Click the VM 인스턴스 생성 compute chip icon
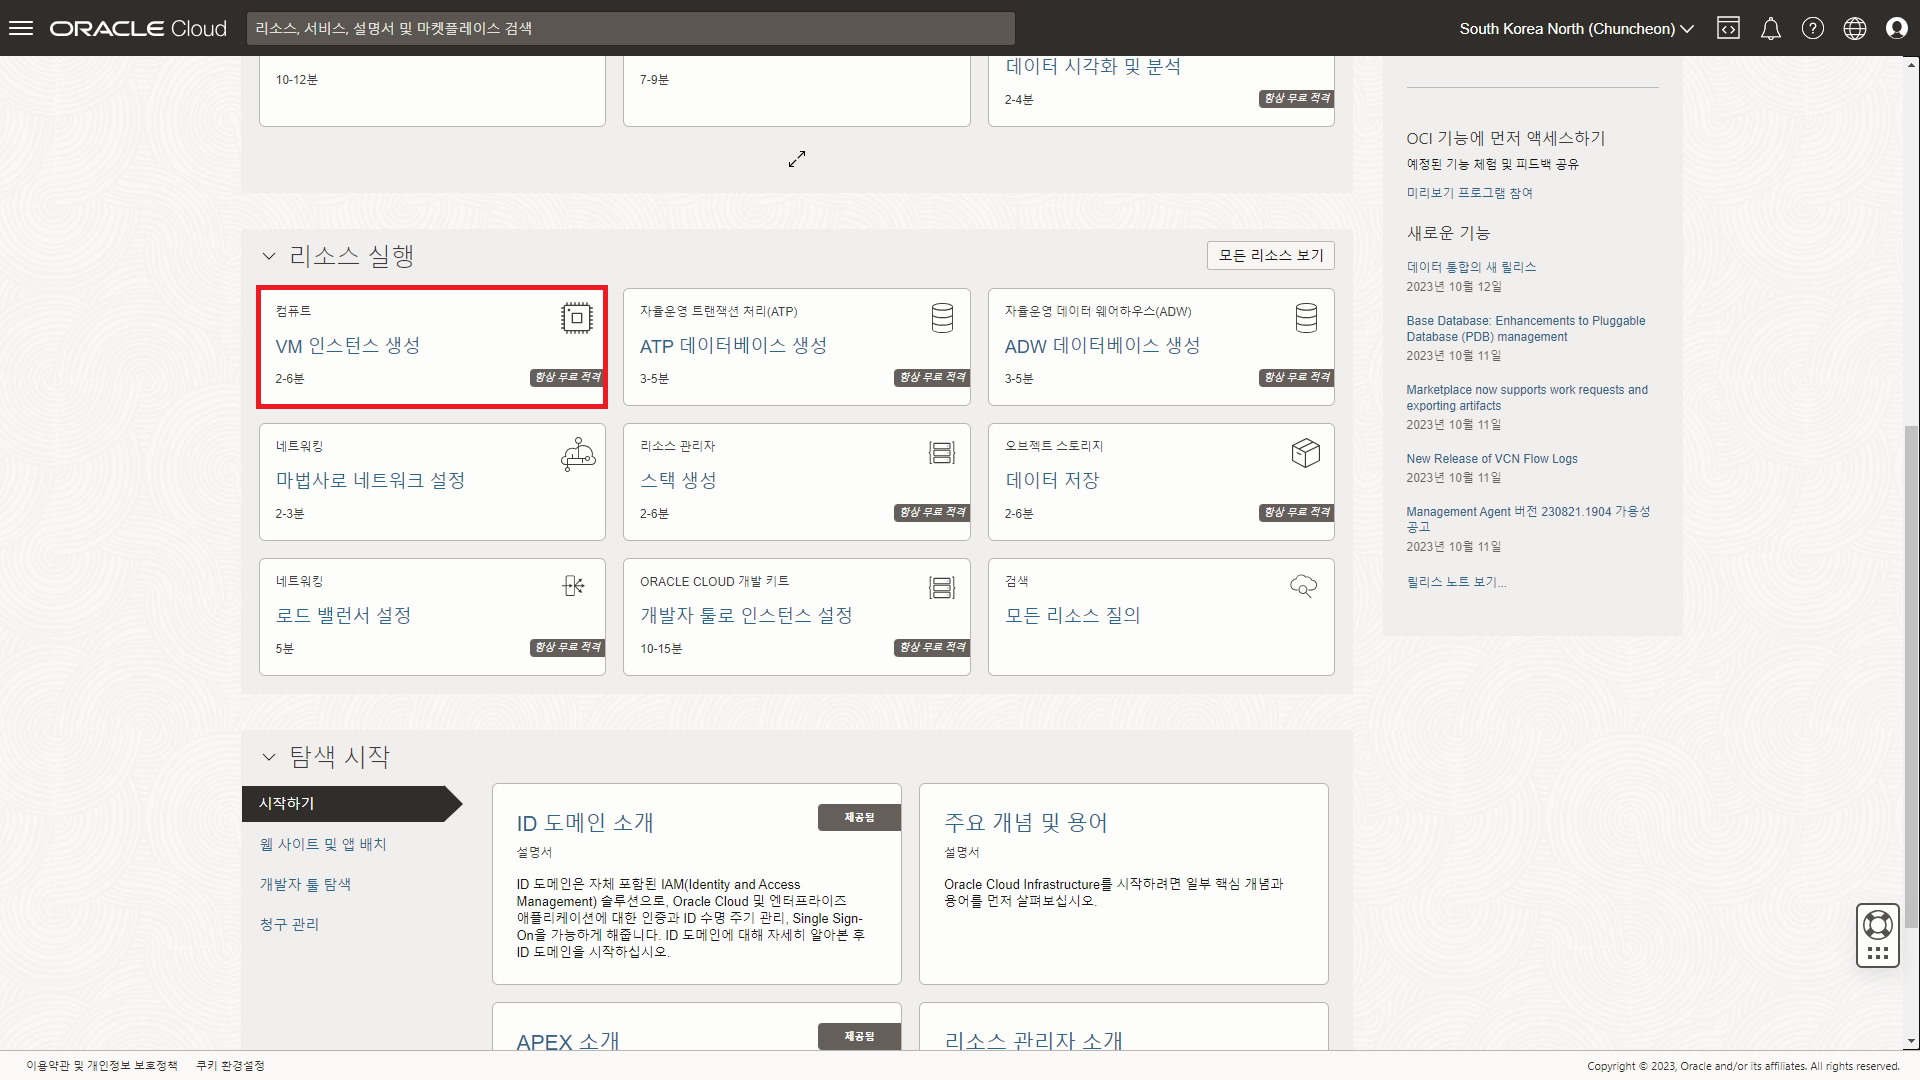The width and height of the screenshot is (1920, 1080). click(x=576, y=318)
